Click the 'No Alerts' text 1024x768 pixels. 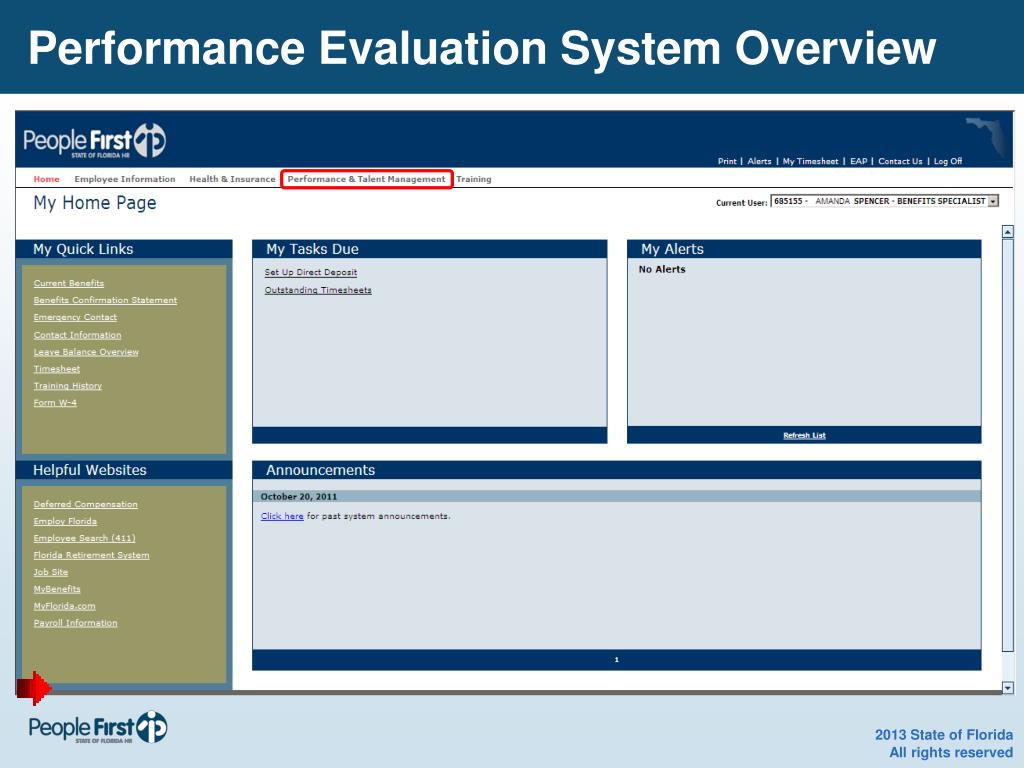[662, 269]
